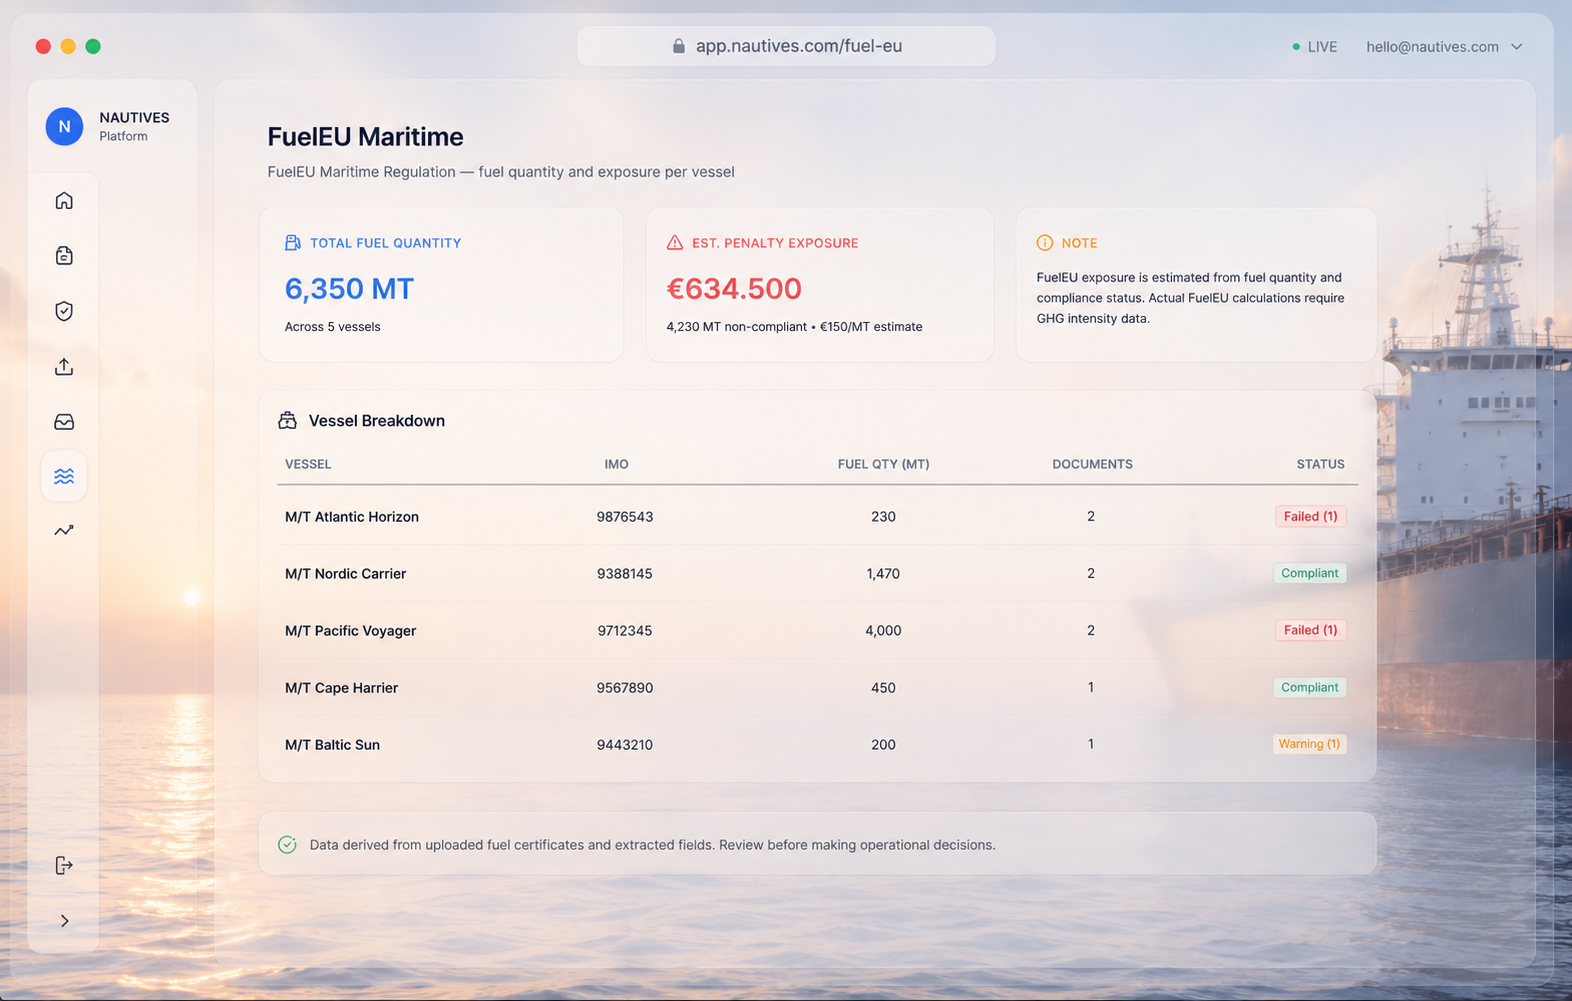Click the STATUS column header
Viewport: 1572px width, 1001px height.
pyautogui.click(x=1320, y=464)
